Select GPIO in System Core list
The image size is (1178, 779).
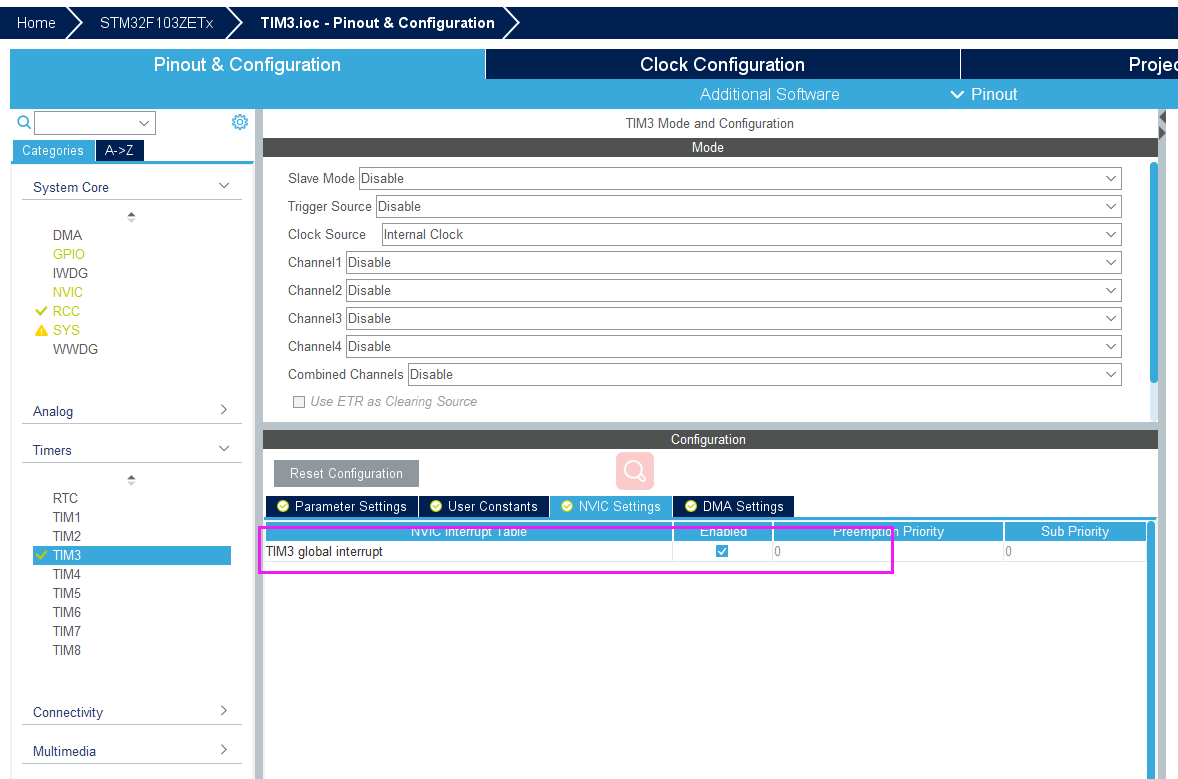click(68, 255)
